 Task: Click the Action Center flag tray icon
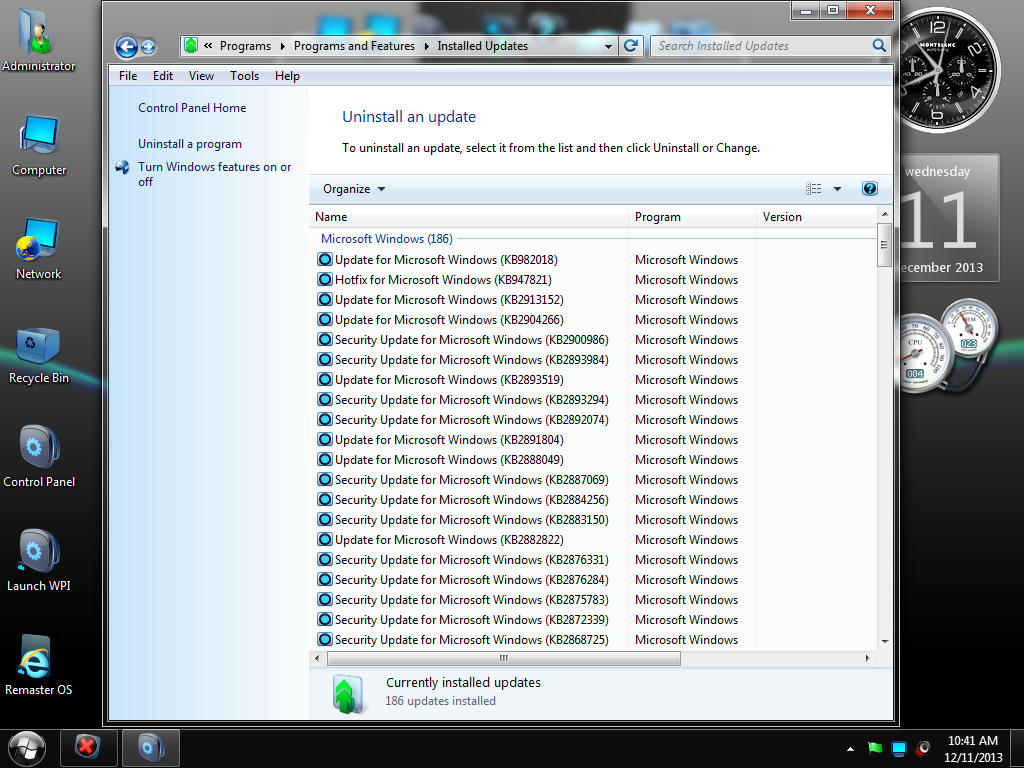pos(875,748)
